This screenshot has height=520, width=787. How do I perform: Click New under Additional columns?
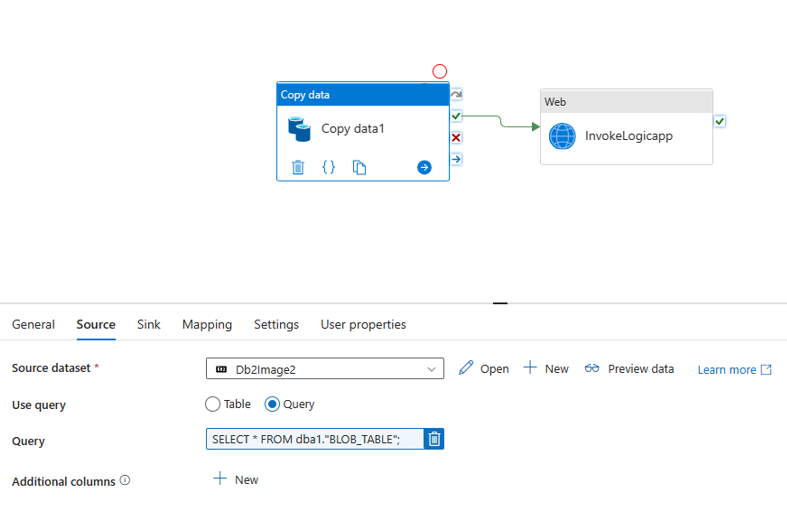pyautogui.click(x=235, y=479)
